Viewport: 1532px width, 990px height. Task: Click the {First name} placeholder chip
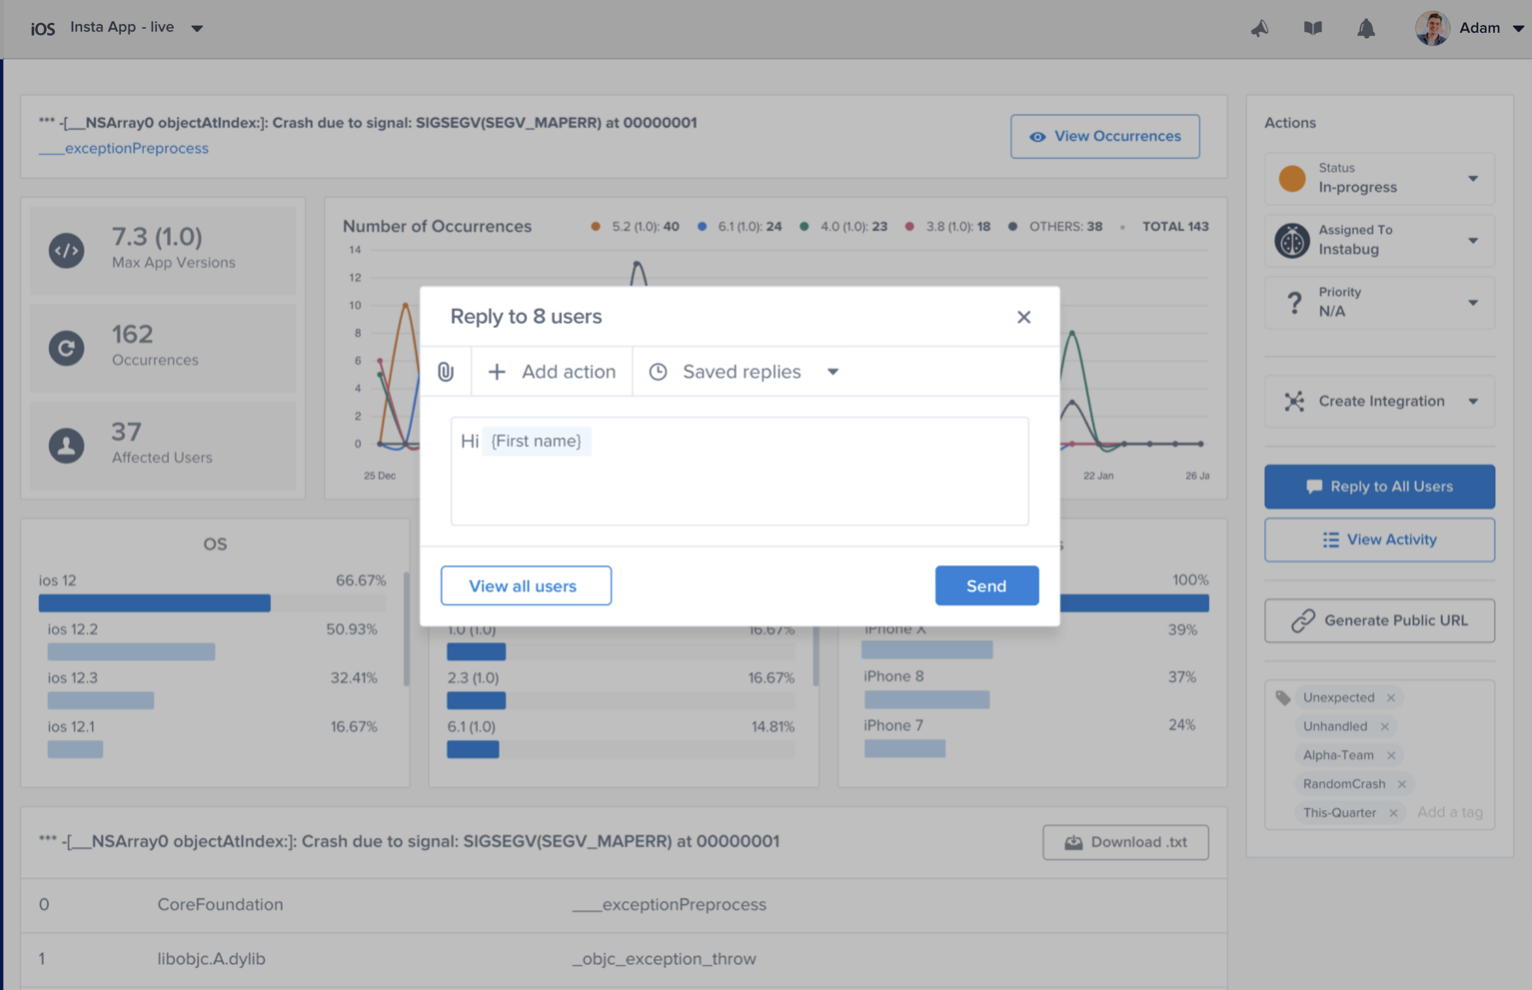tap(537, 441)
